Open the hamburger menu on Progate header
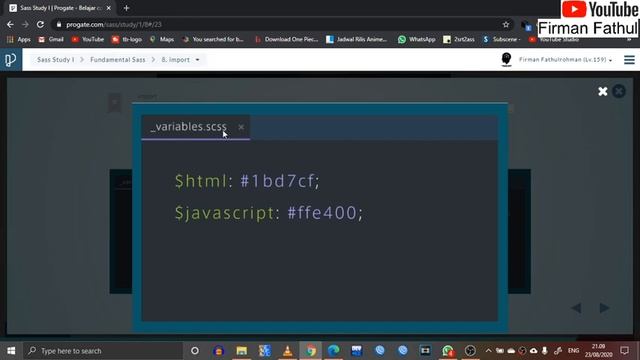Screen dimensions: 640x360 click(x=629, y=60)
